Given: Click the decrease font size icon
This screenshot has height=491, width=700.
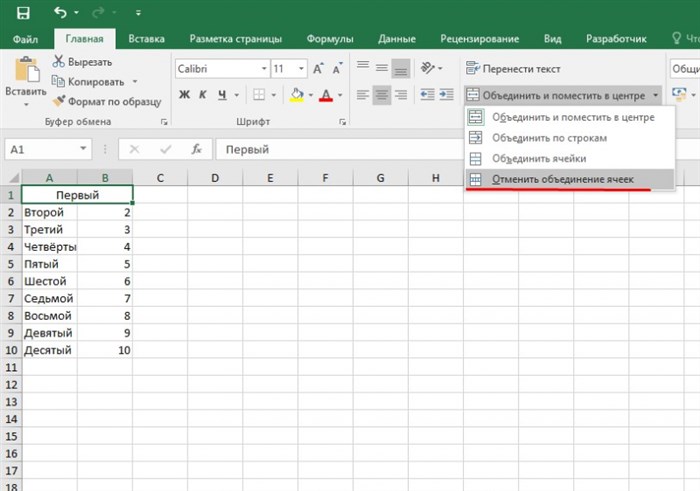Looking at the screenshot, I should click(337, 69).
